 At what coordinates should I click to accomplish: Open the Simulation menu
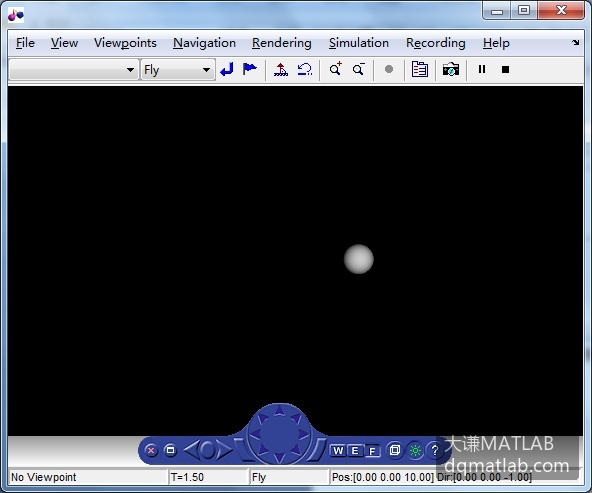click(x=359, y=43)
